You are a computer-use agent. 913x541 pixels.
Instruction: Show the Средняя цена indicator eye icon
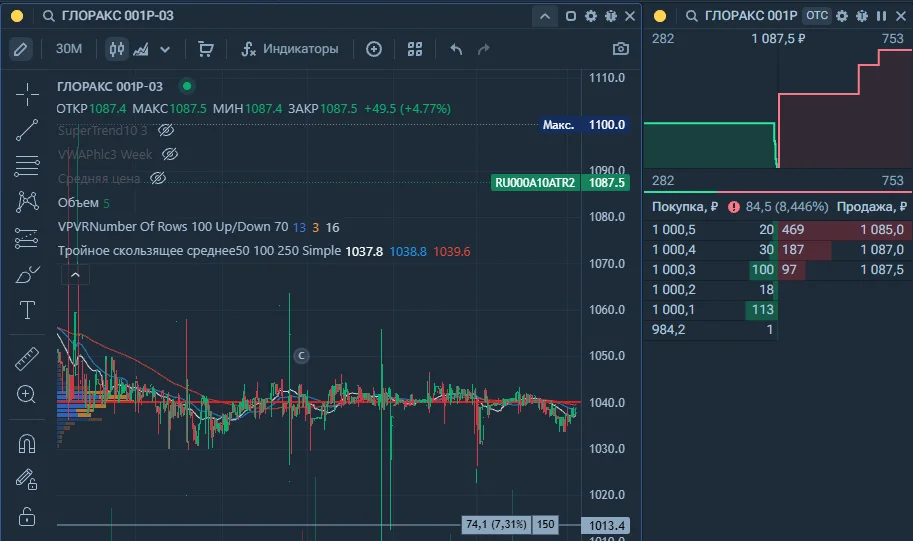pyautogui.click(x=158, y=178)
